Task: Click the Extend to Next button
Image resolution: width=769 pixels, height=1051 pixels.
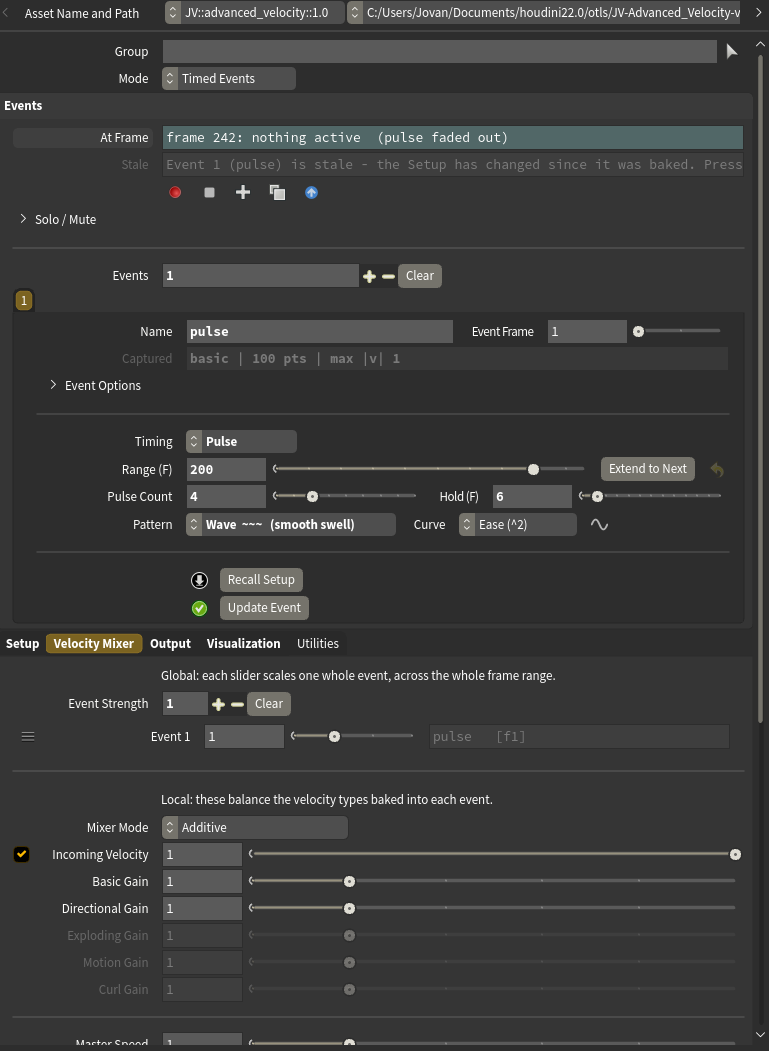Action: 648,469
